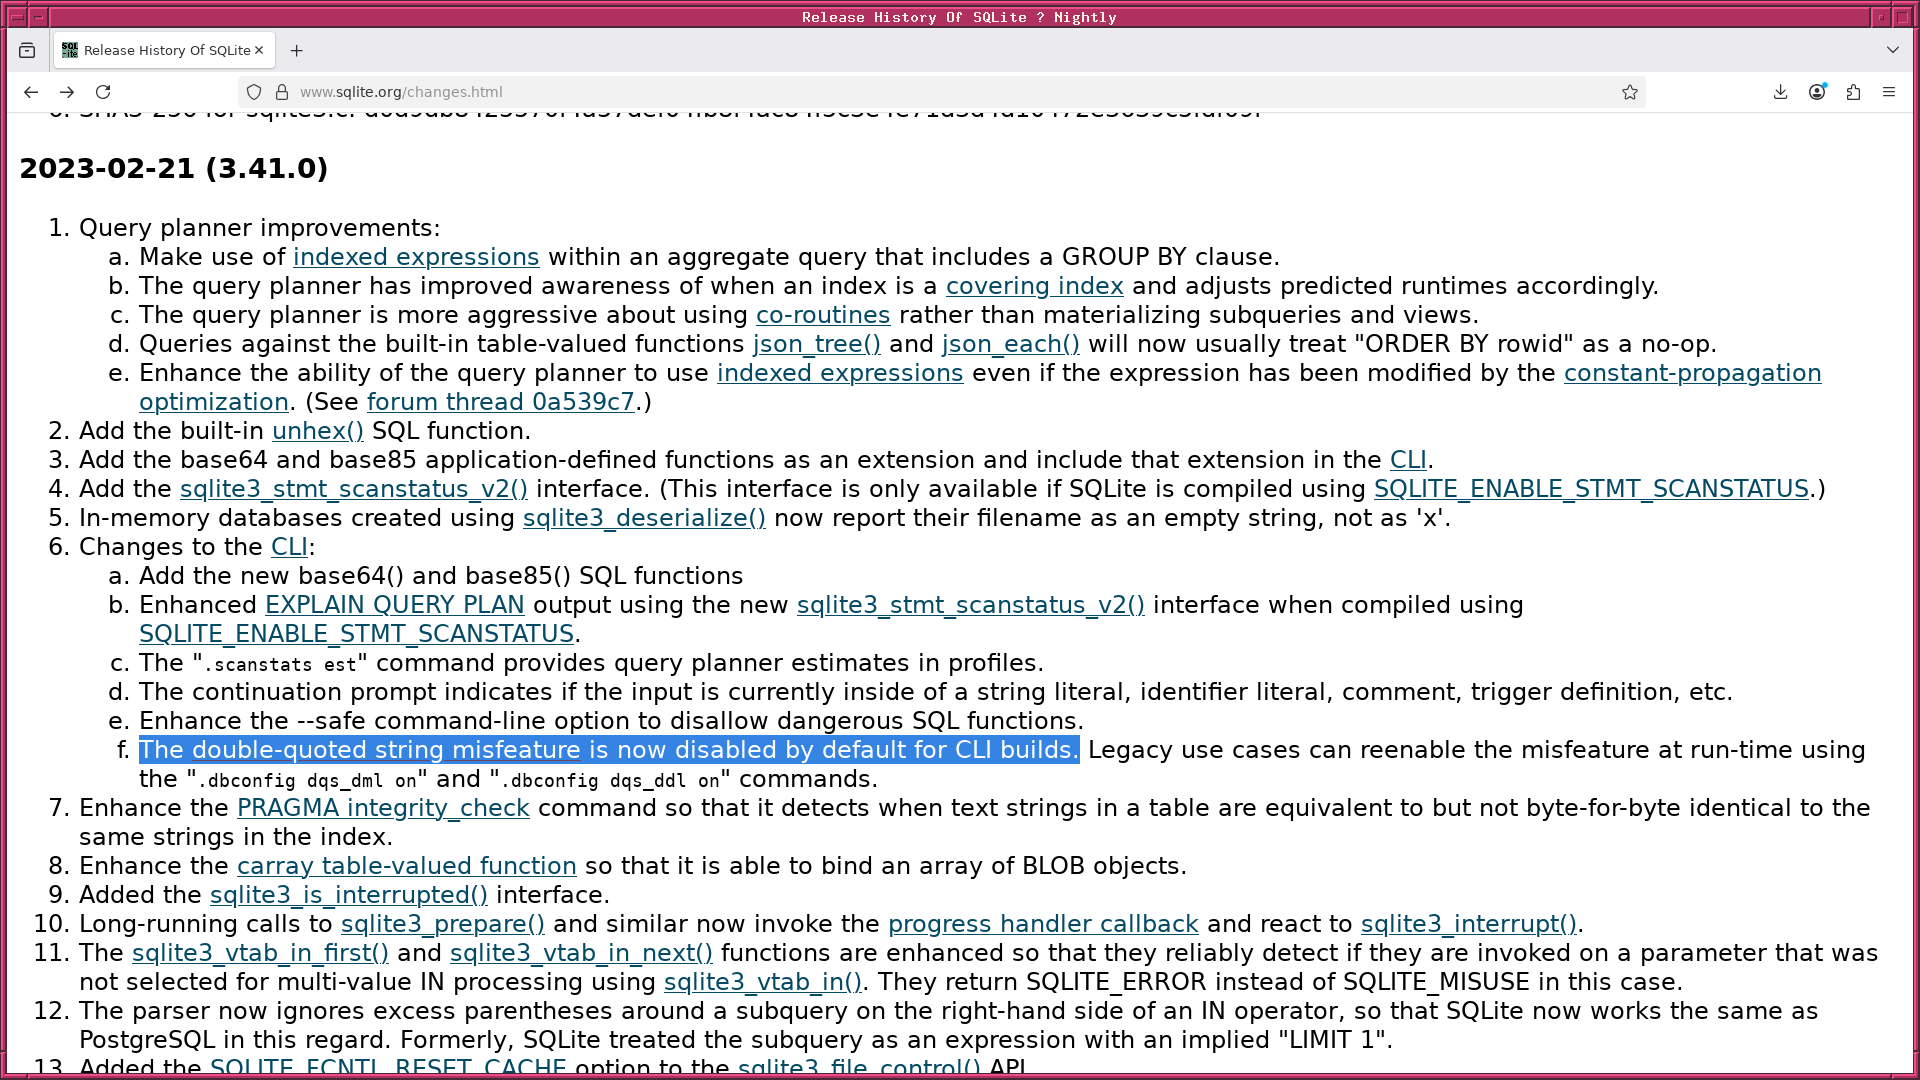
Task: Open the hamburger application menu
Action: (1890, 91)
